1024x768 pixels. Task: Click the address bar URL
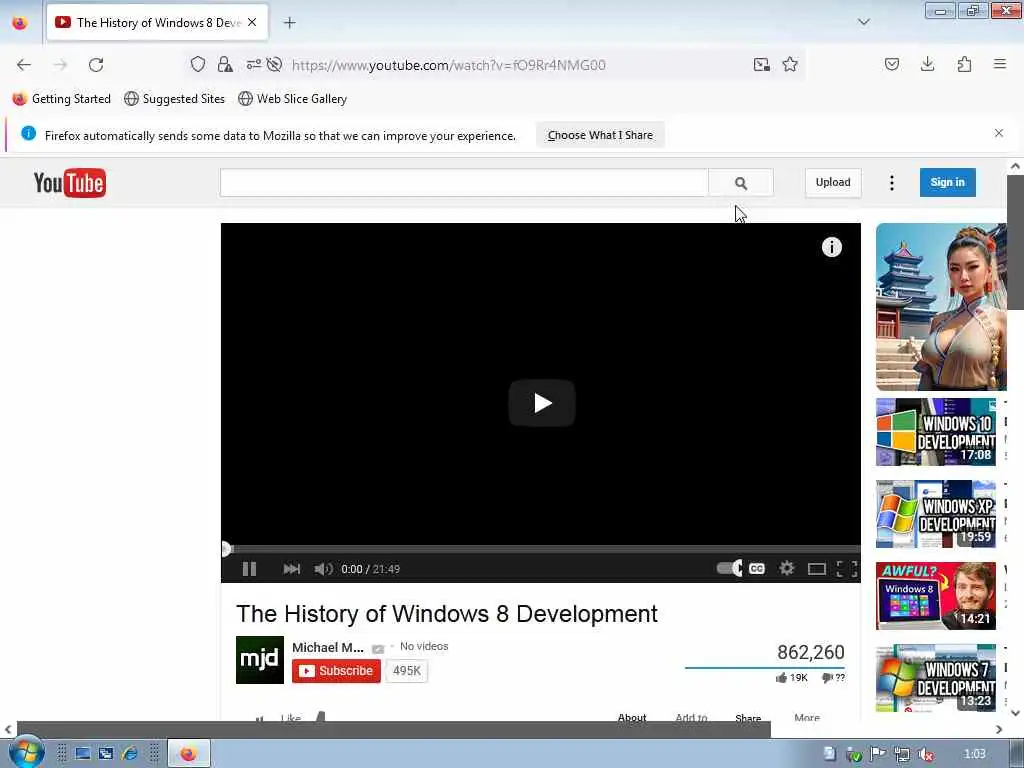[x=449, y=65]
